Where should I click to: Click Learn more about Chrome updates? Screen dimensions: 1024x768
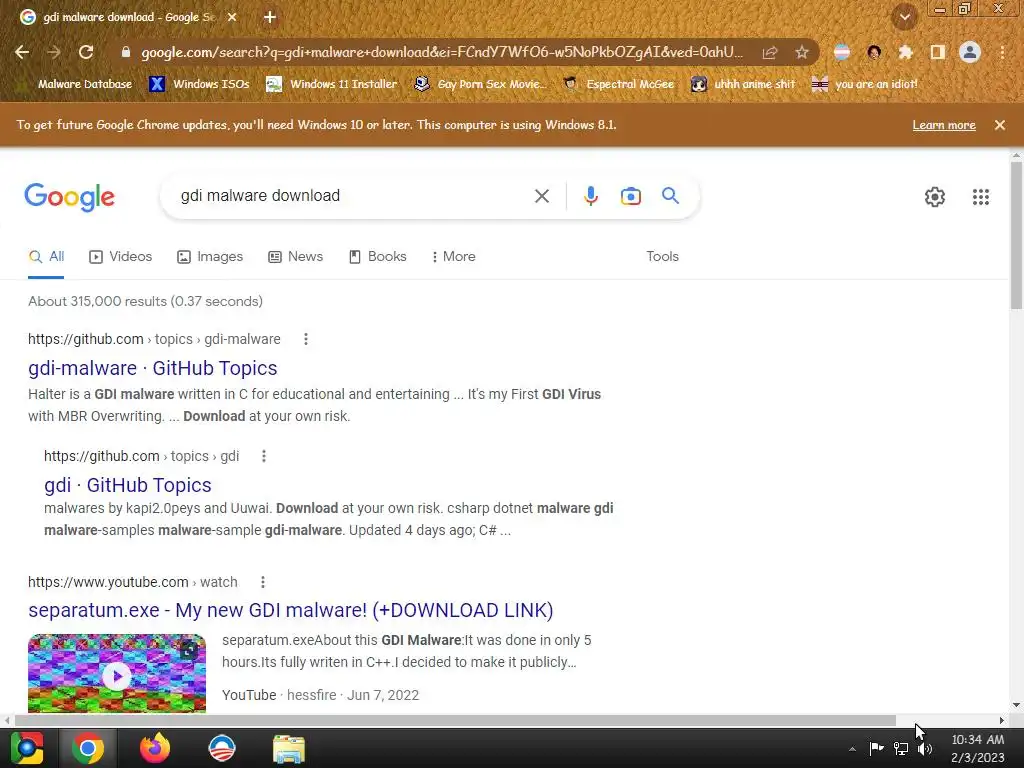click(944, 125)
